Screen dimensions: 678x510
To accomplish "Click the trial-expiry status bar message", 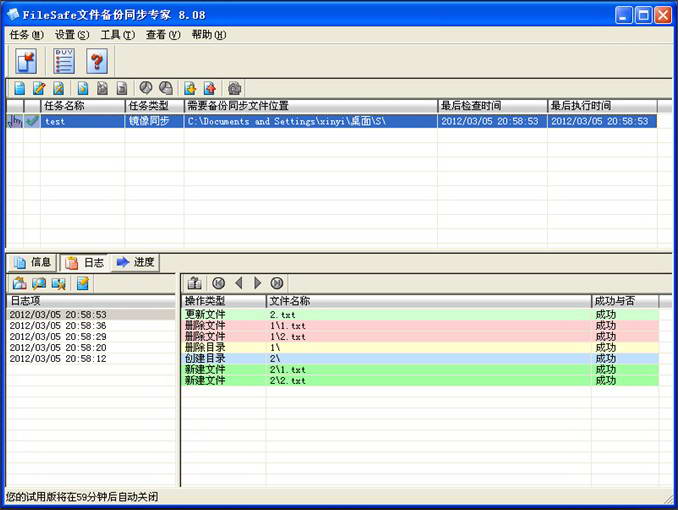I will [x=82, y=497].
